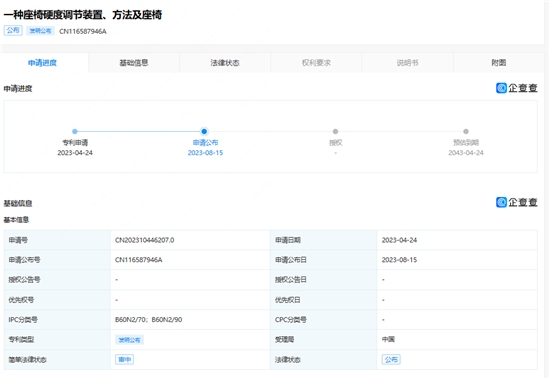
Task: Click the 审中 status badge
Action: [x=125, y=359]
